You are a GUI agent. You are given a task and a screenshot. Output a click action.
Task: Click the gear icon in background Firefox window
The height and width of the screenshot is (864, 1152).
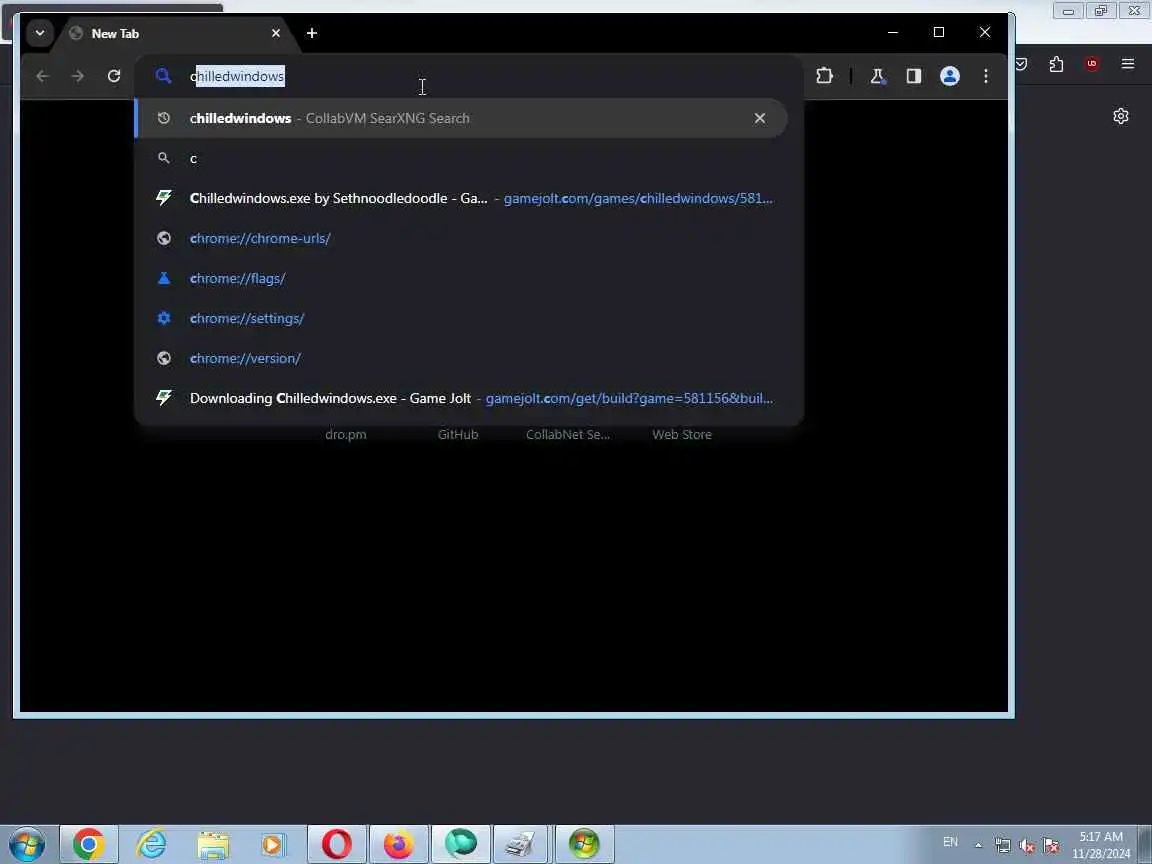point(1120,116)
